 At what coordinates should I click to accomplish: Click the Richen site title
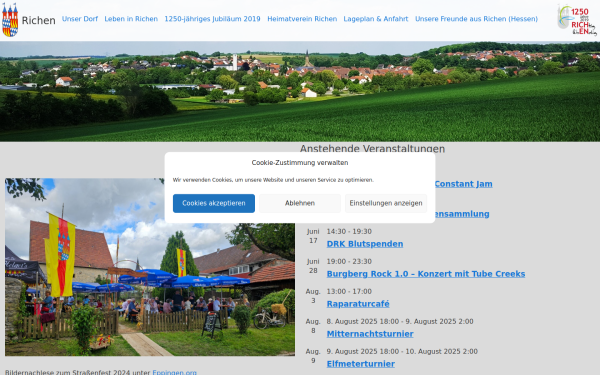[38, 20]
